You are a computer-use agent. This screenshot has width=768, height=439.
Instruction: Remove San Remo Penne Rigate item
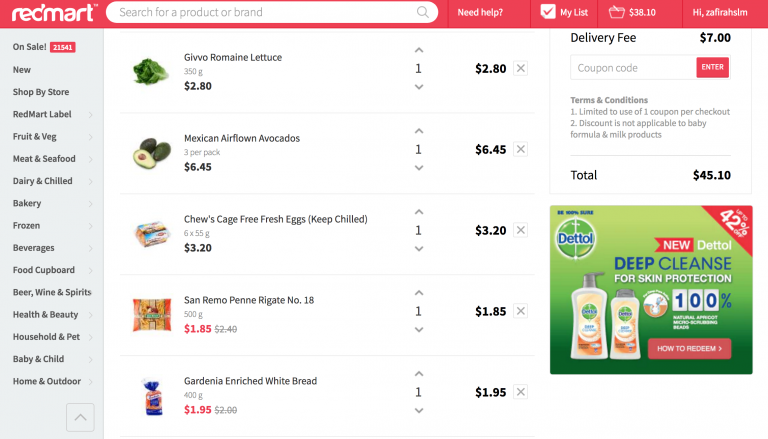pos(521,311)
